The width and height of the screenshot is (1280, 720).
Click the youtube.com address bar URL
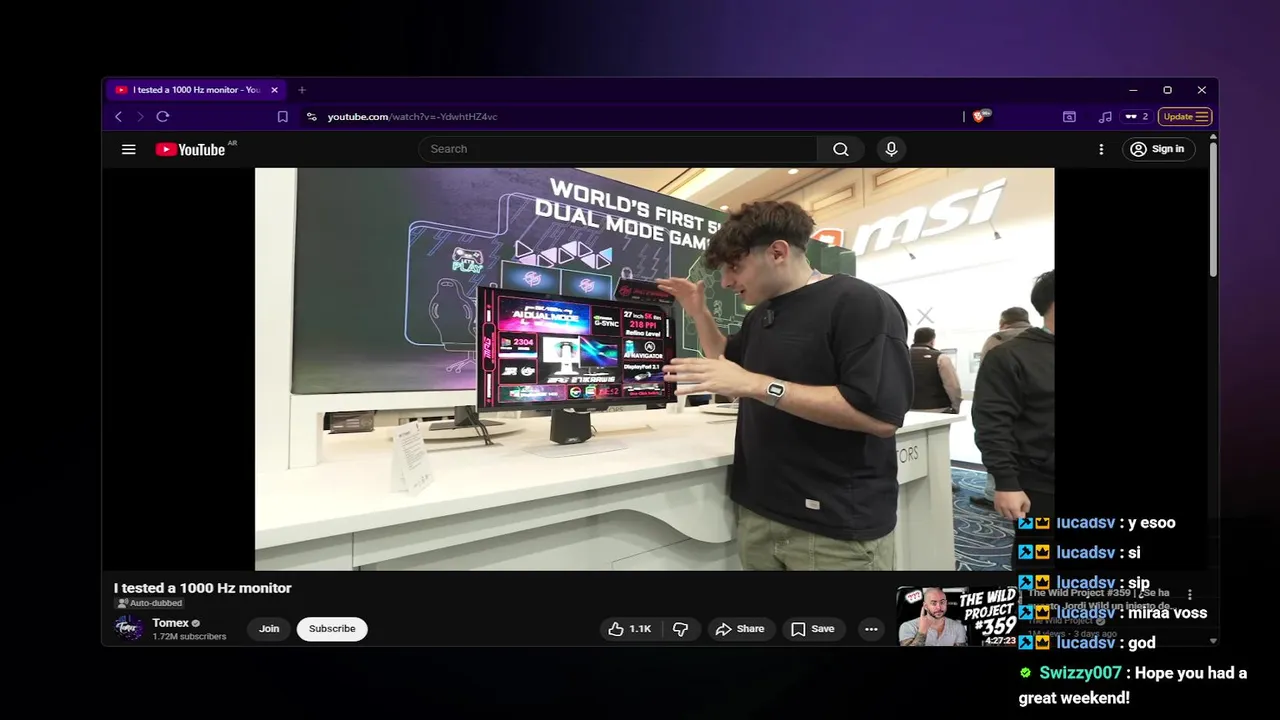click(x=412, y=117)
